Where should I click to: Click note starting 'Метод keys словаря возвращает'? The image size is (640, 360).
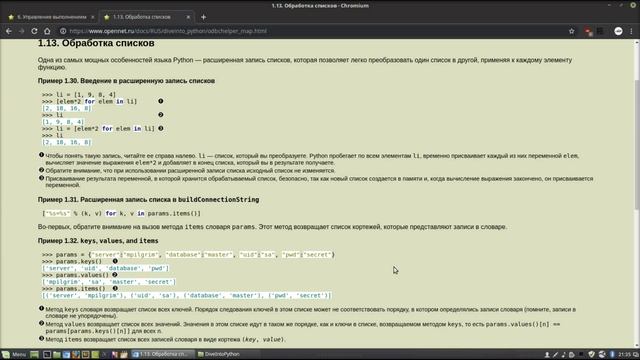311,312
